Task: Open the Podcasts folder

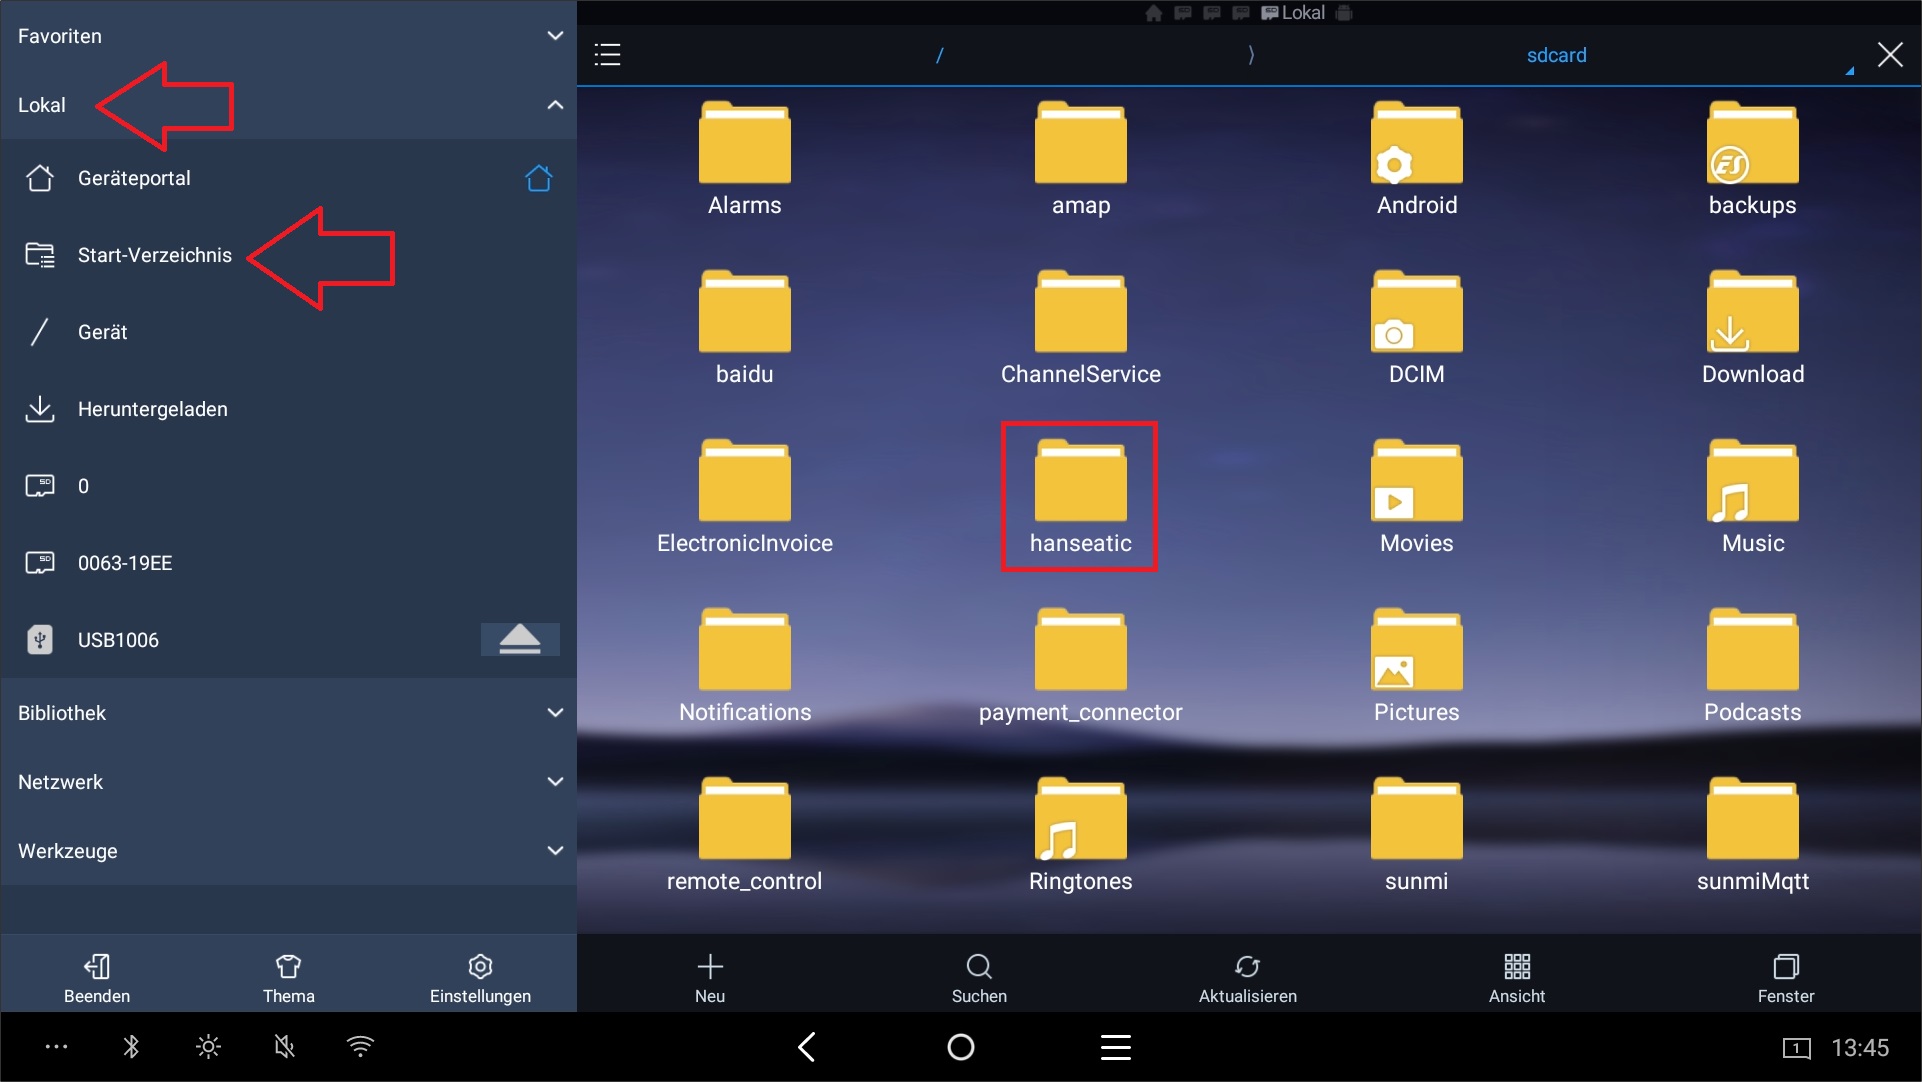Action: click(1752, 667)
